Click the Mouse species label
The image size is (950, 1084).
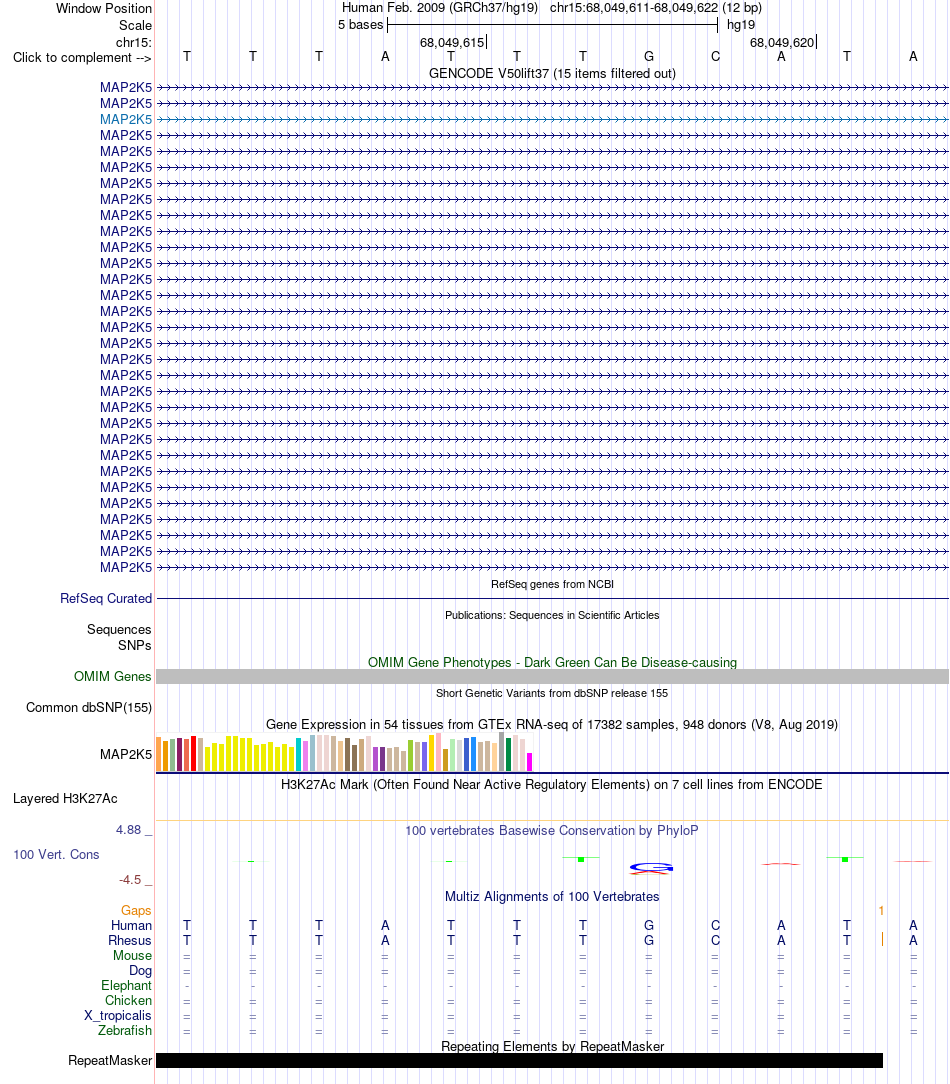click(x=133, y=956)
